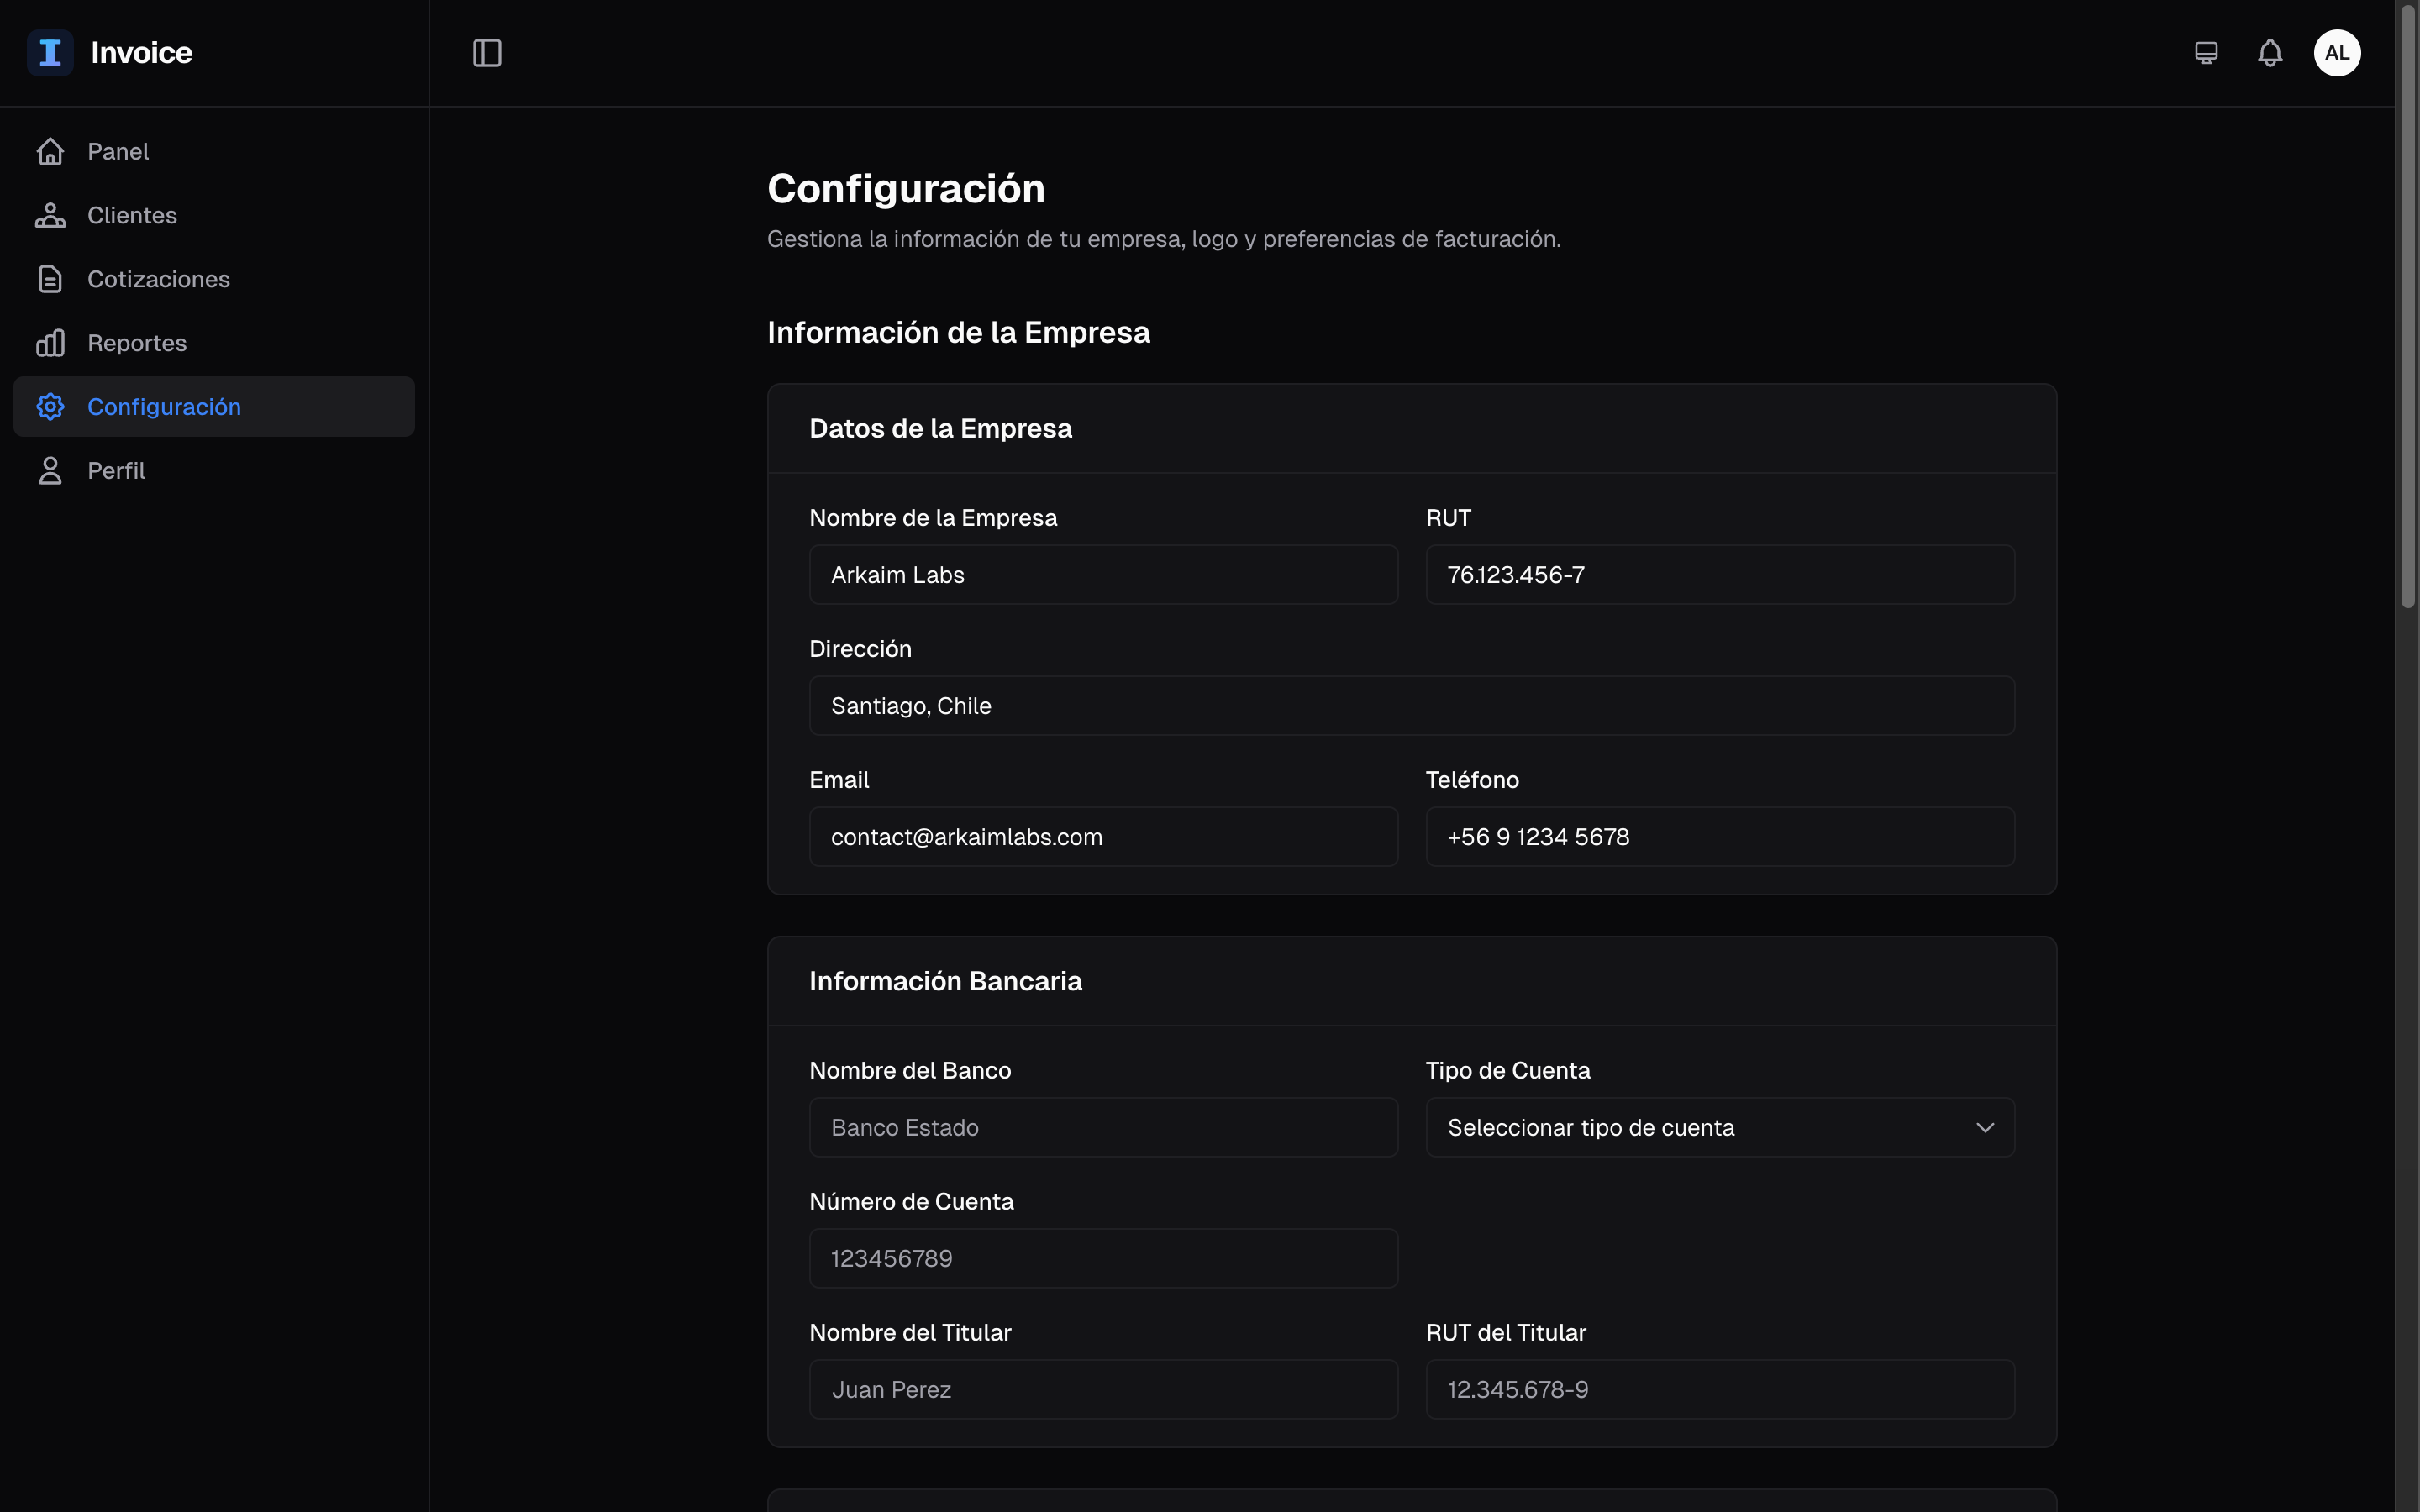Select Perfil in the sidebar menu

(x=116, y=470)
